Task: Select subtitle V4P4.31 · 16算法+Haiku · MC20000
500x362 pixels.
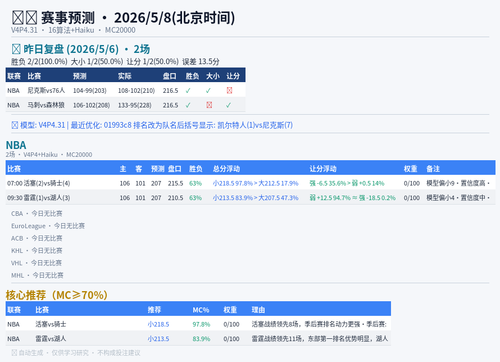Action: (73, 30)
